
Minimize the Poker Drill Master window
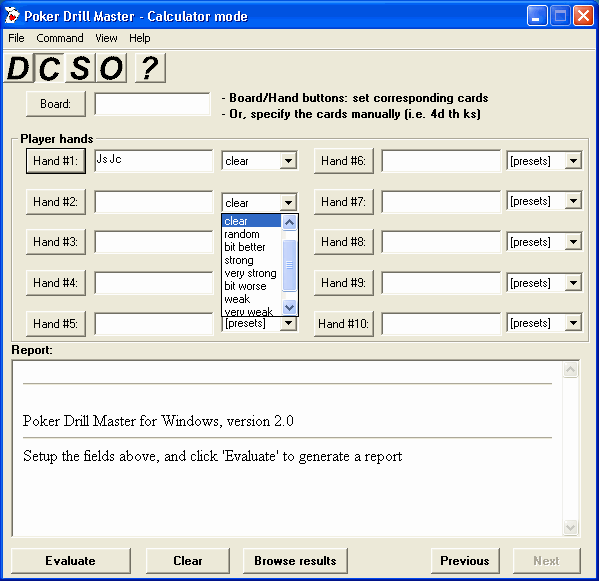pos(537,16)
